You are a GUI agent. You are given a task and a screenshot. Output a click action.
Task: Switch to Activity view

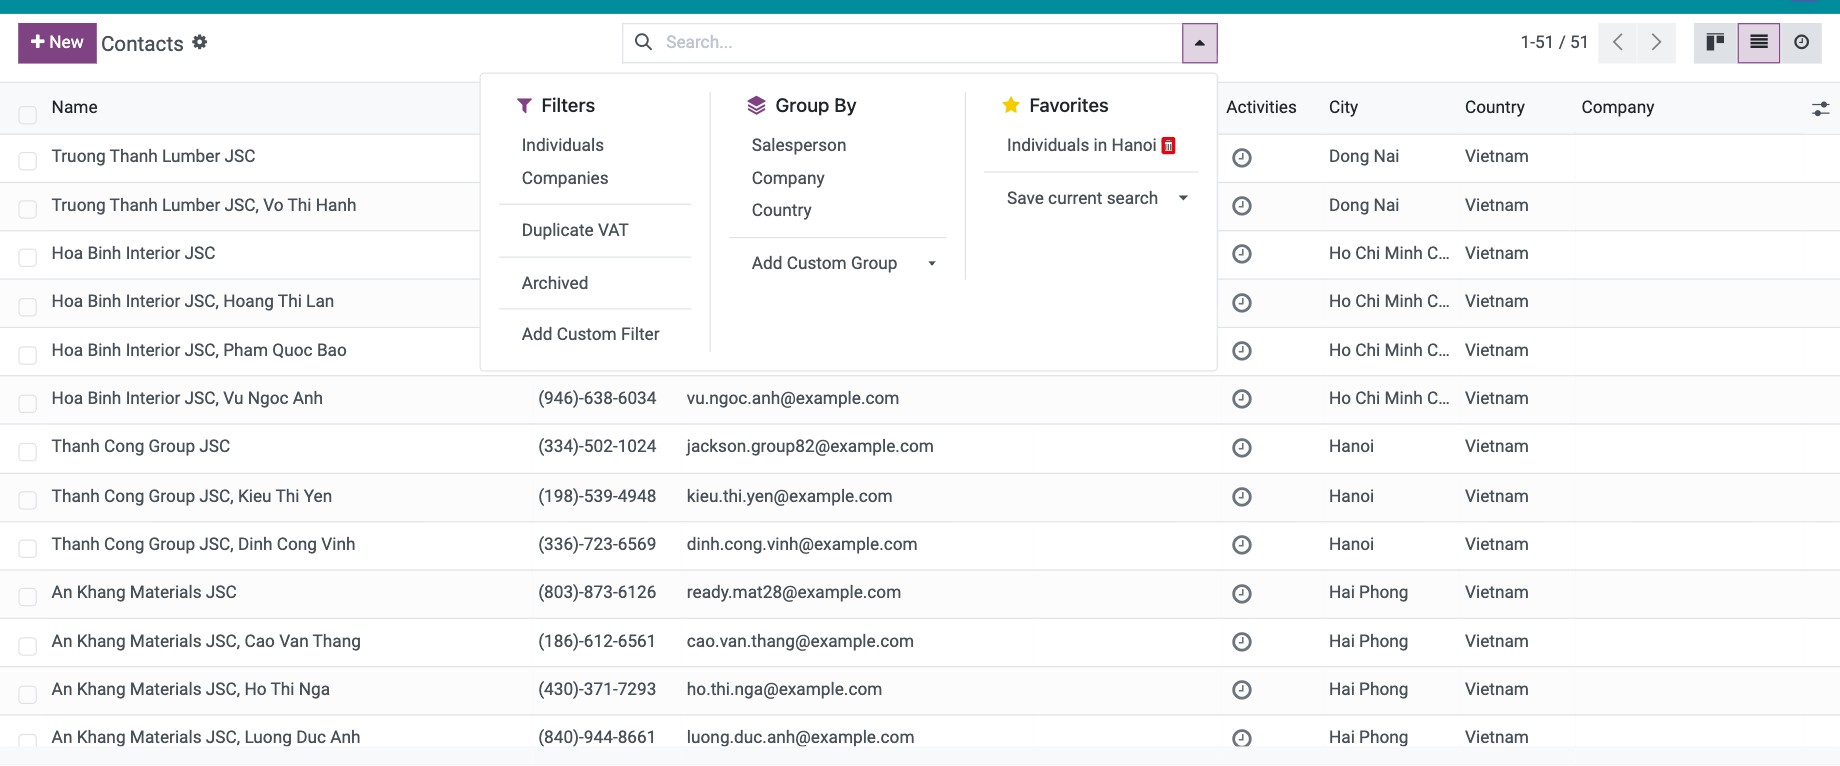point(1801,42)
